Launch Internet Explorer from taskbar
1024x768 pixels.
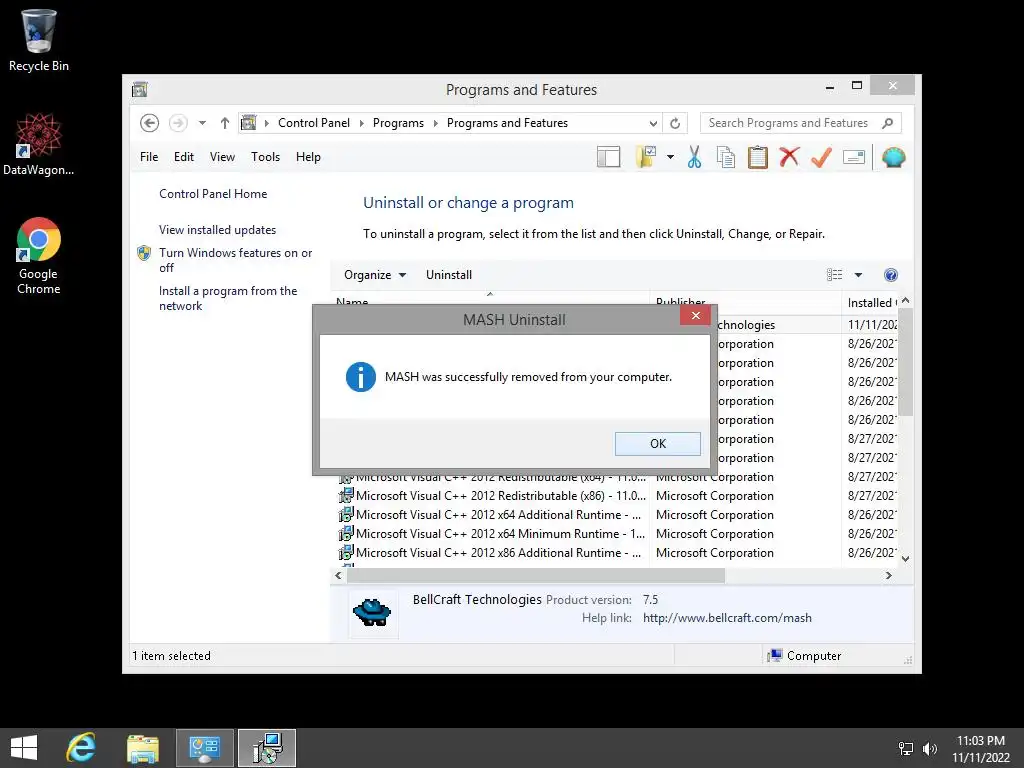click(81, 748)
